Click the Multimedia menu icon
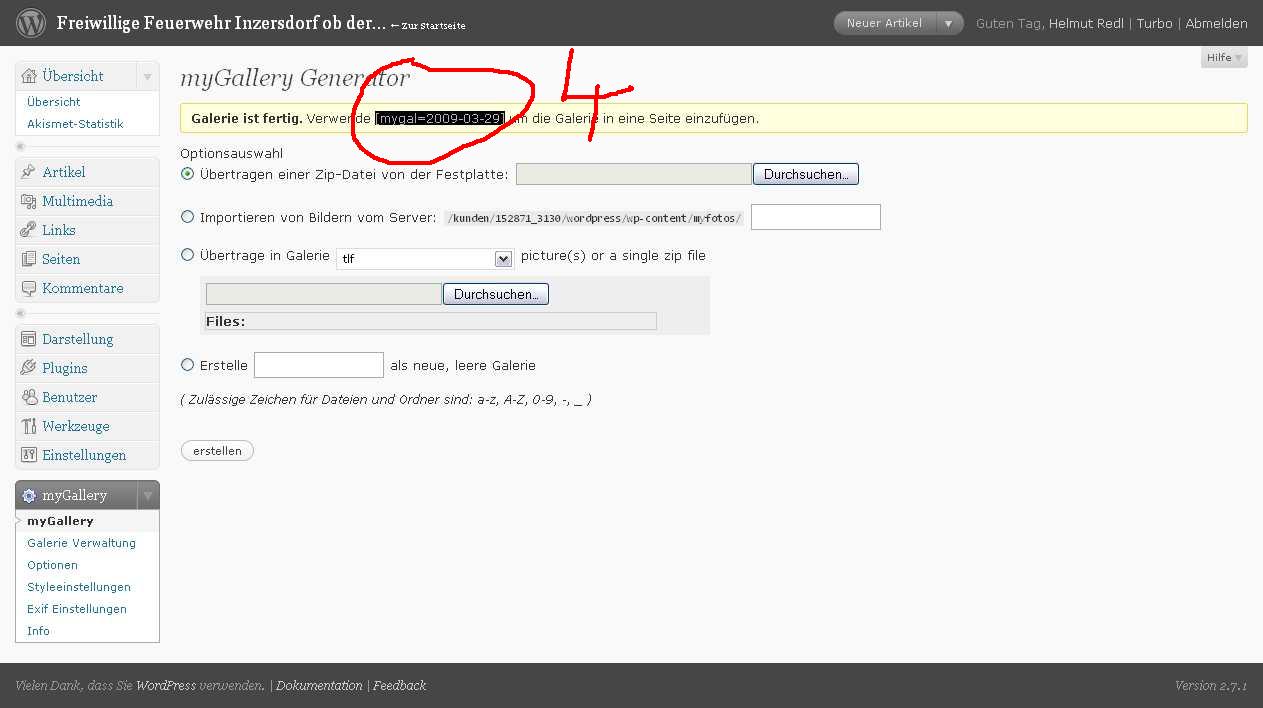The width and height of the screenshot is (1263, 708). (28, 201)
